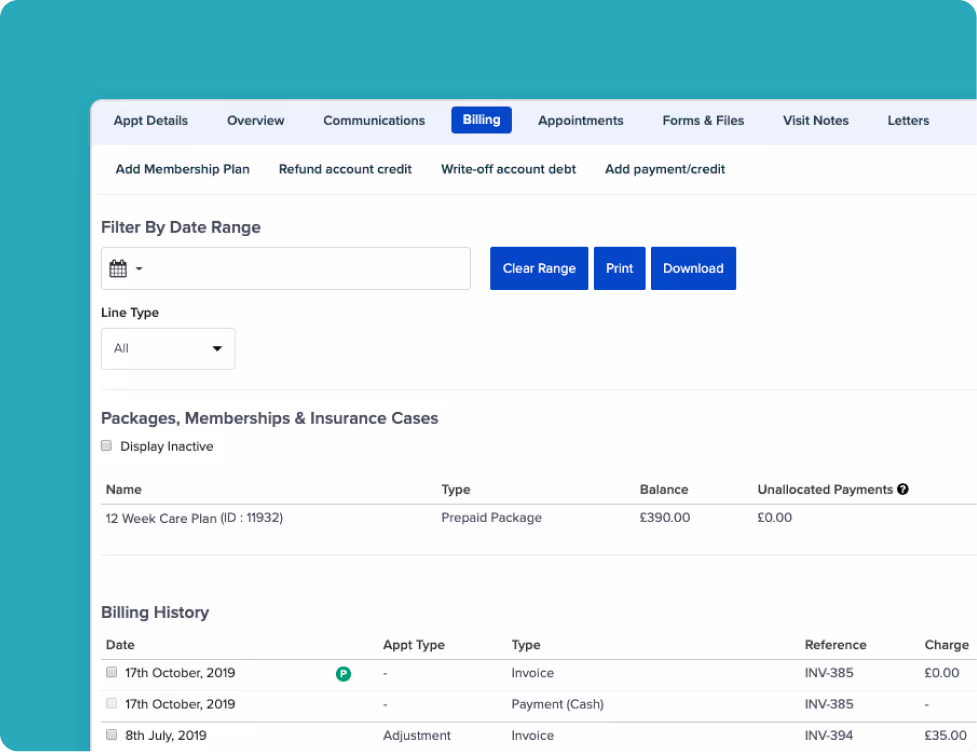Open the Visit Notes tab
Image resolution: width=977 pixels, height=752 pixels.
(x=816, y=120)
